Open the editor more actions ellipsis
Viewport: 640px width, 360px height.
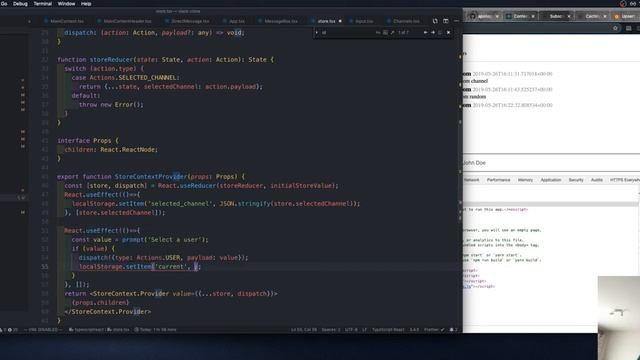[x=456, y=21]
